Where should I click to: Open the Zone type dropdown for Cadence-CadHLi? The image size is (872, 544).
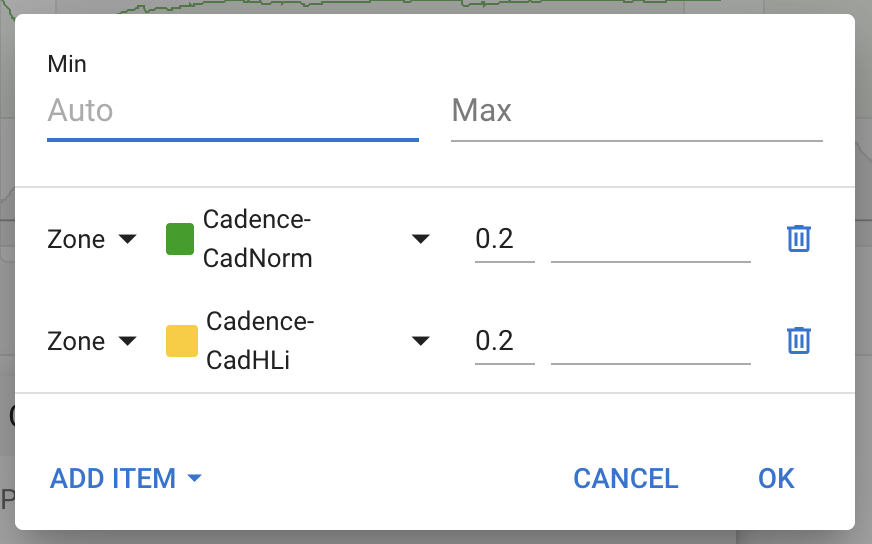pyautogui.click(x=91, y=341)
